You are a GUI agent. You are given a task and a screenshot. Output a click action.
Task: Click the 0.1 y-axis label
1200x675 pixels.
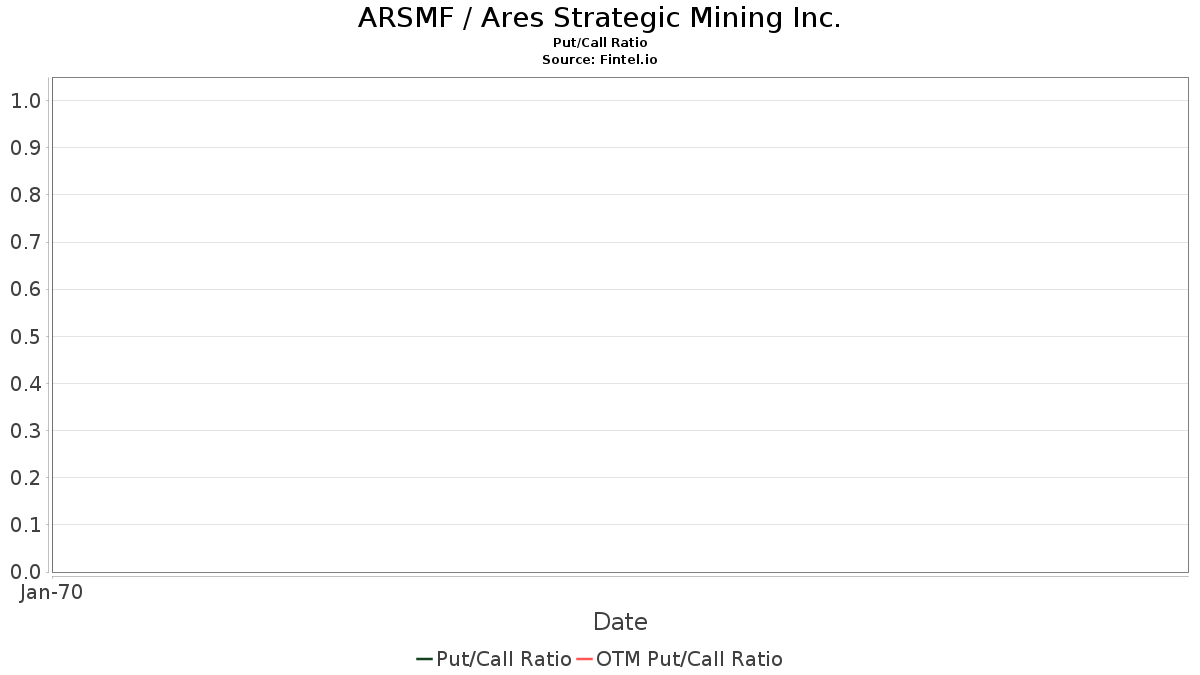pos(26,525)
